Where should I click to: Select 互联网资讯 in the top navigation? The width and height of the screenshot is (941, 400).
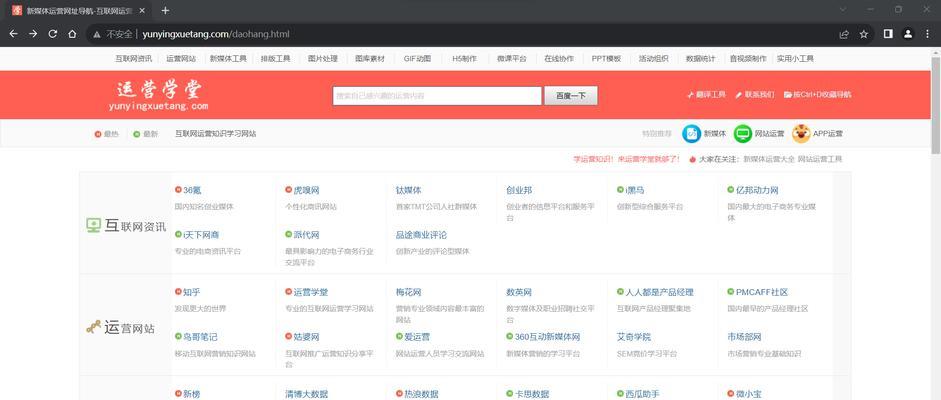pyautogui.click(x=134, y=59)
